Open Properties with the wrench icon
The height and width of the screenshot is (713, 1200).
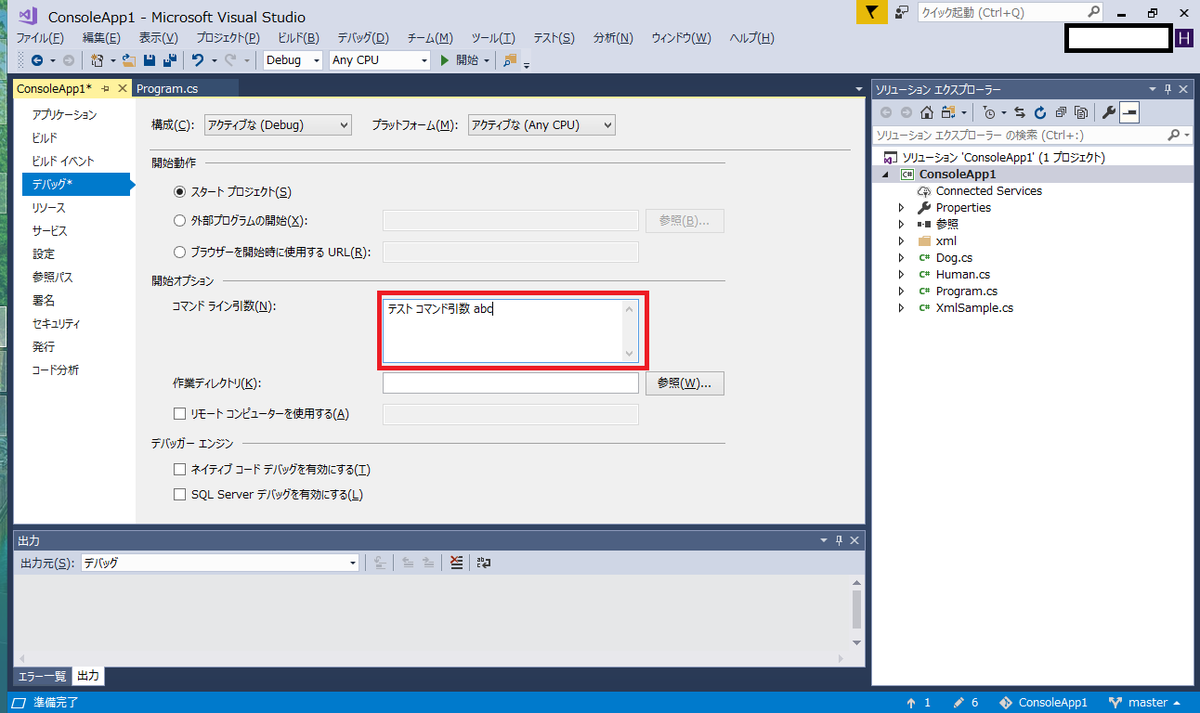click(1109, 112)
